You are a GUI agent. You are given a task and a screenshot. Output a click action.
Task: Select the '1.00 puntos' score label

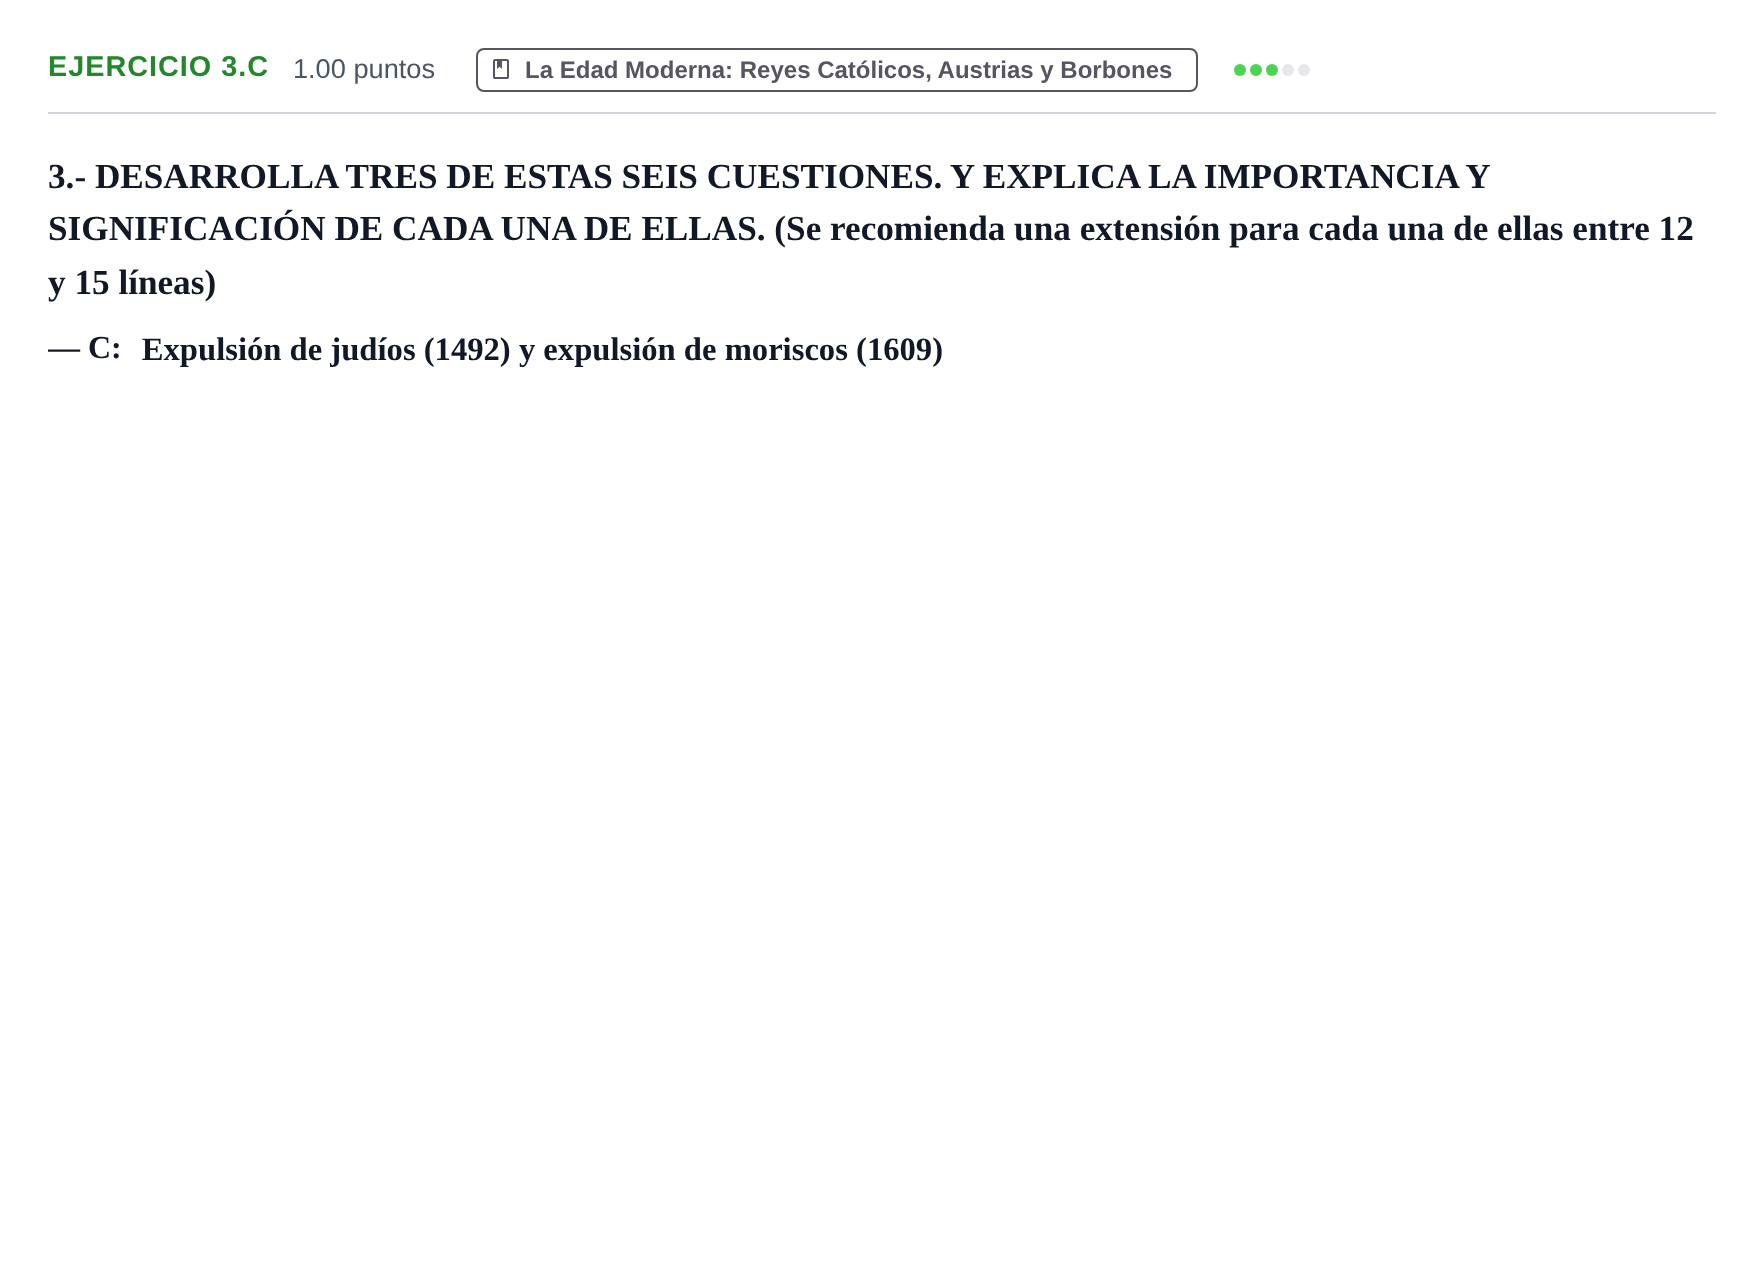(364, 69)
